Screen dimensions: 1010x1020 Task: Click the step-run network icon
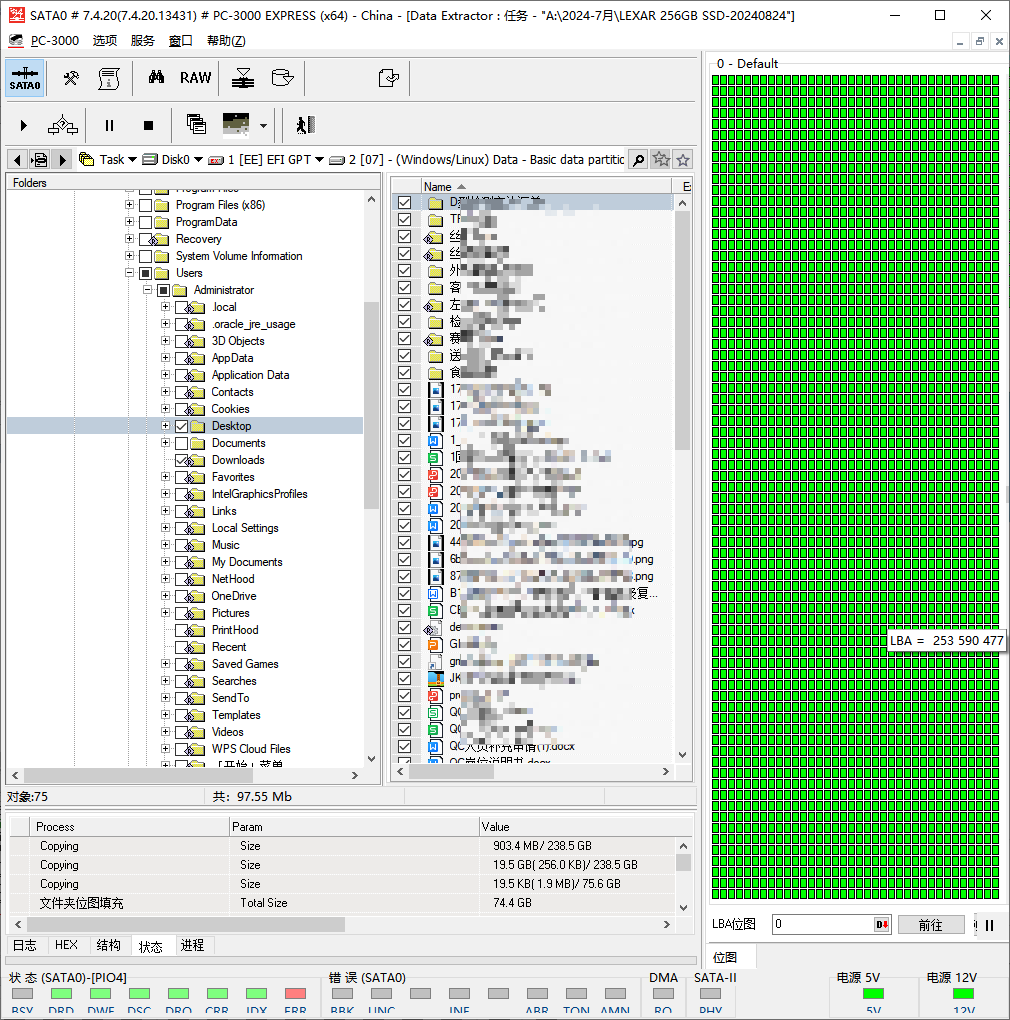coord(62,125)
